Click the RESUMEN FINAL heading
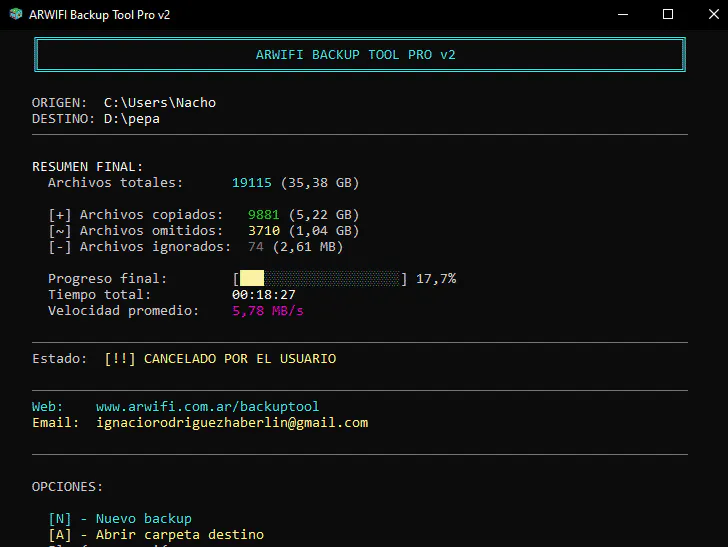The height and width of the screenshot is (547, 728). (88, 167)
